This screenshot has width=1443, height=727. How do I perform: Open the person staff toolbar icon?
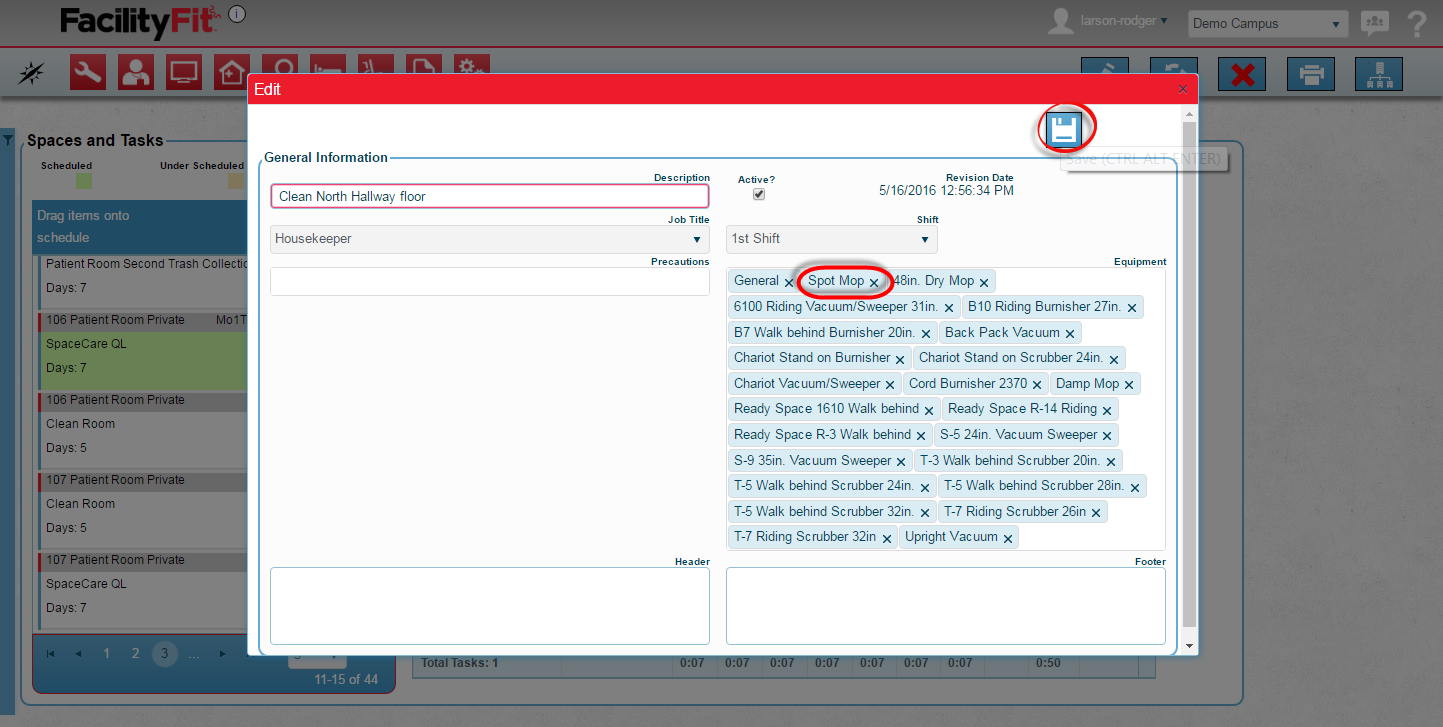coord(136,72)
